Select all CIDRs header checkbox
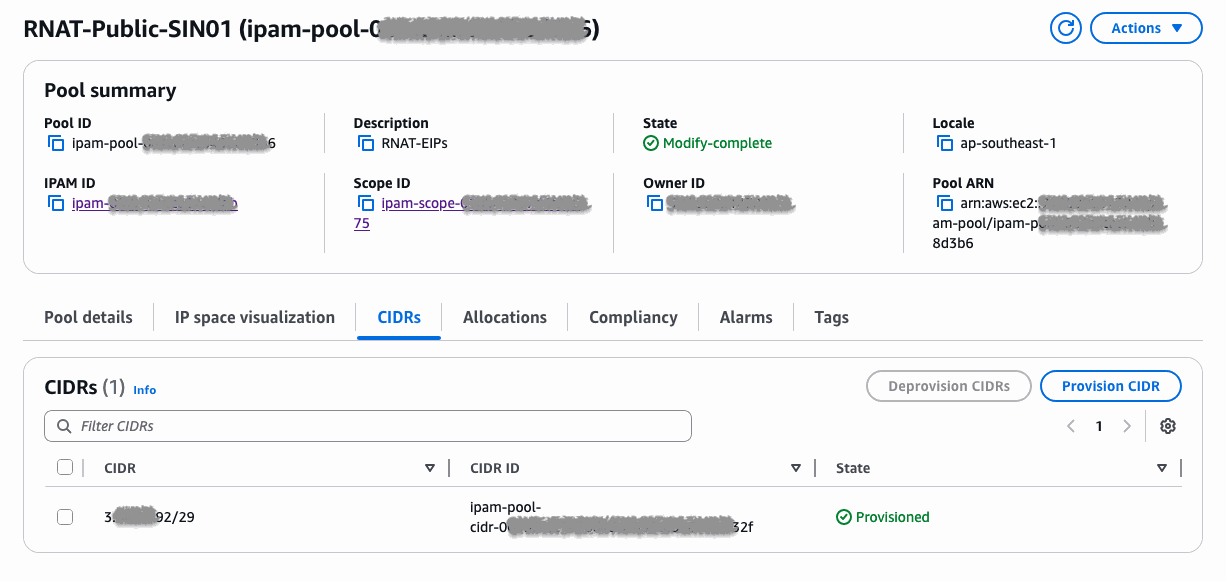The width and height of the screenshot is (1226, 582). [65, 467]
